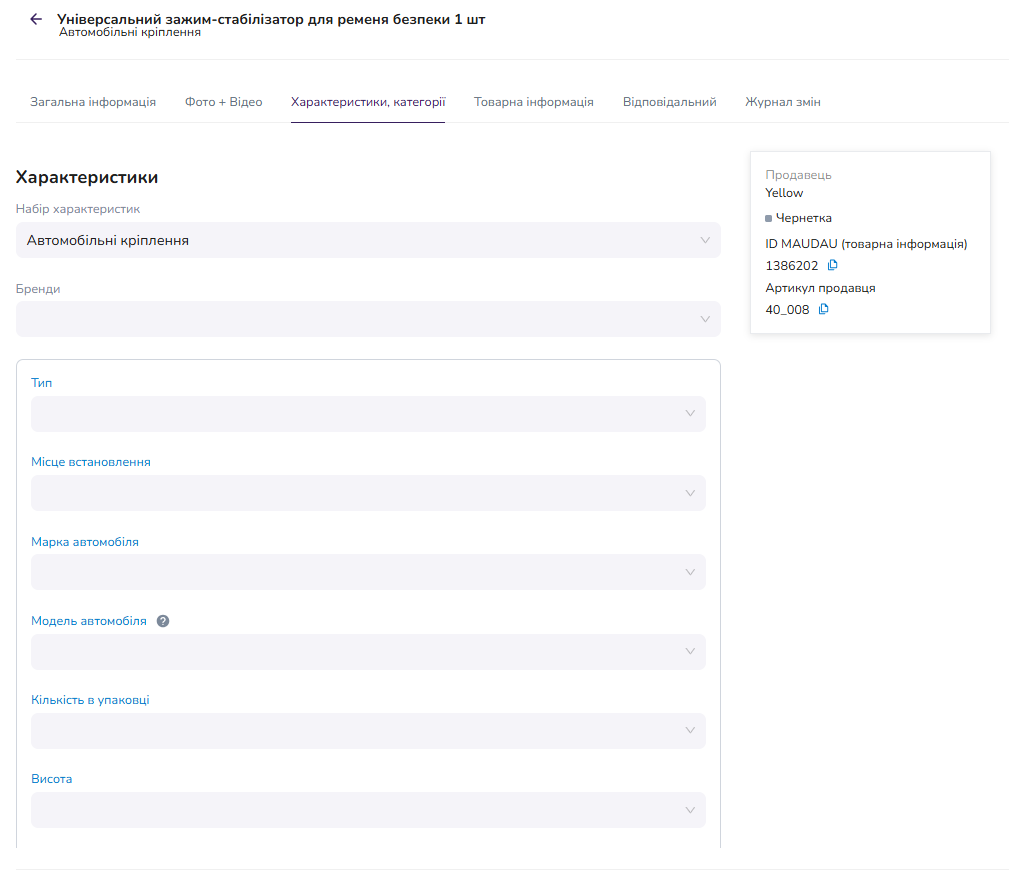Click the Місце встановлення label
Screen dimensions: 1009x875
[91, 462]
